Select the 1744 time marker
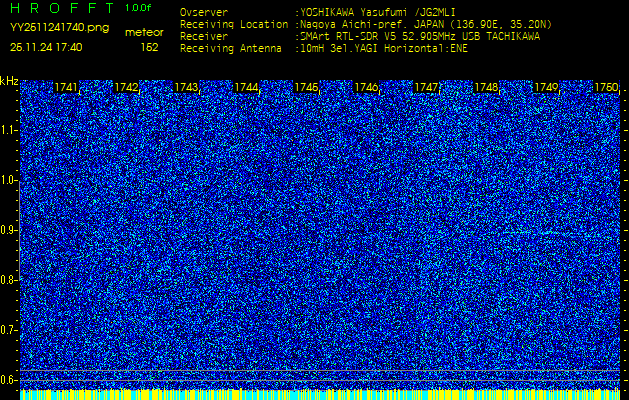629x400 pixels. (246, 88)
